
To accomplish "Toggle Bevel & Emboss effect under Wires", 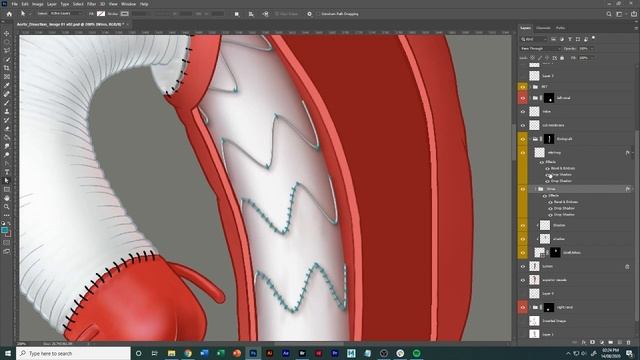I will 551,202.
